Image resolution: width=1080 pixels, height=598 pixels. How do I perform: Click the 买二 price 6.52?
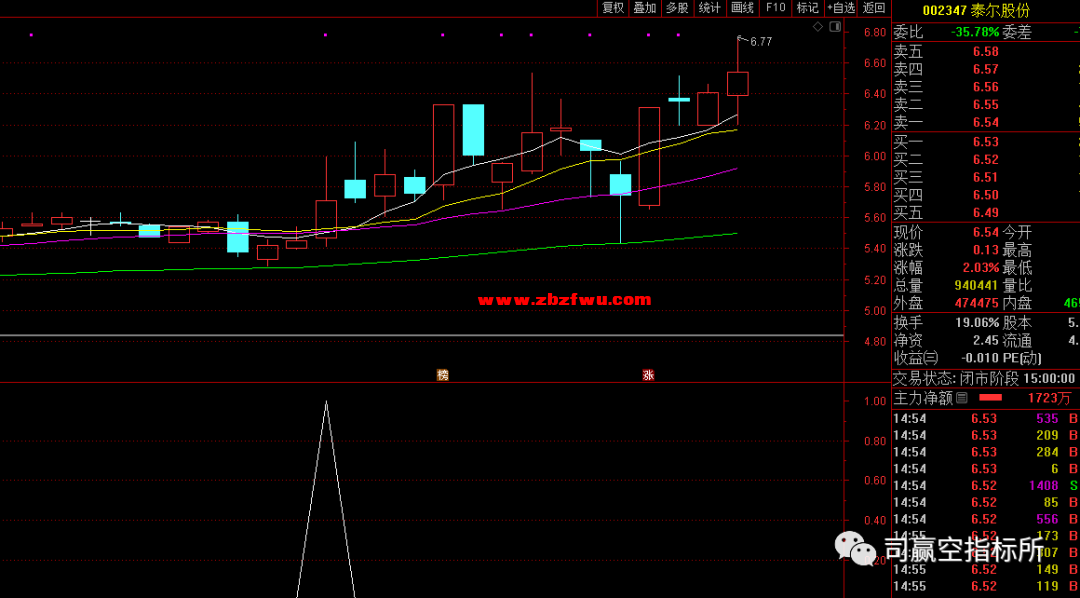(x=986, y=160)
